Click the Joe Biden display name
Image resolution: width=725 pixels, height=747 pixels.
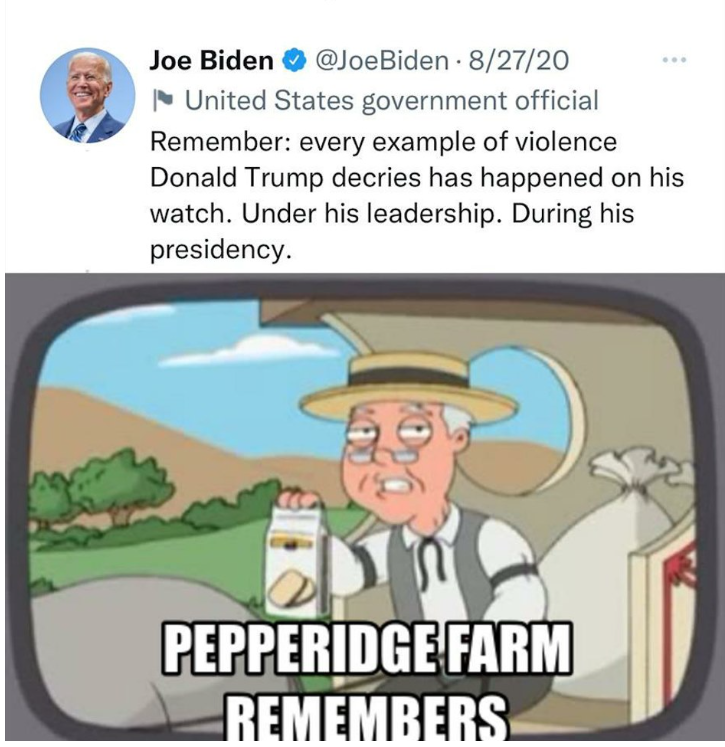(x=211, y=61)
